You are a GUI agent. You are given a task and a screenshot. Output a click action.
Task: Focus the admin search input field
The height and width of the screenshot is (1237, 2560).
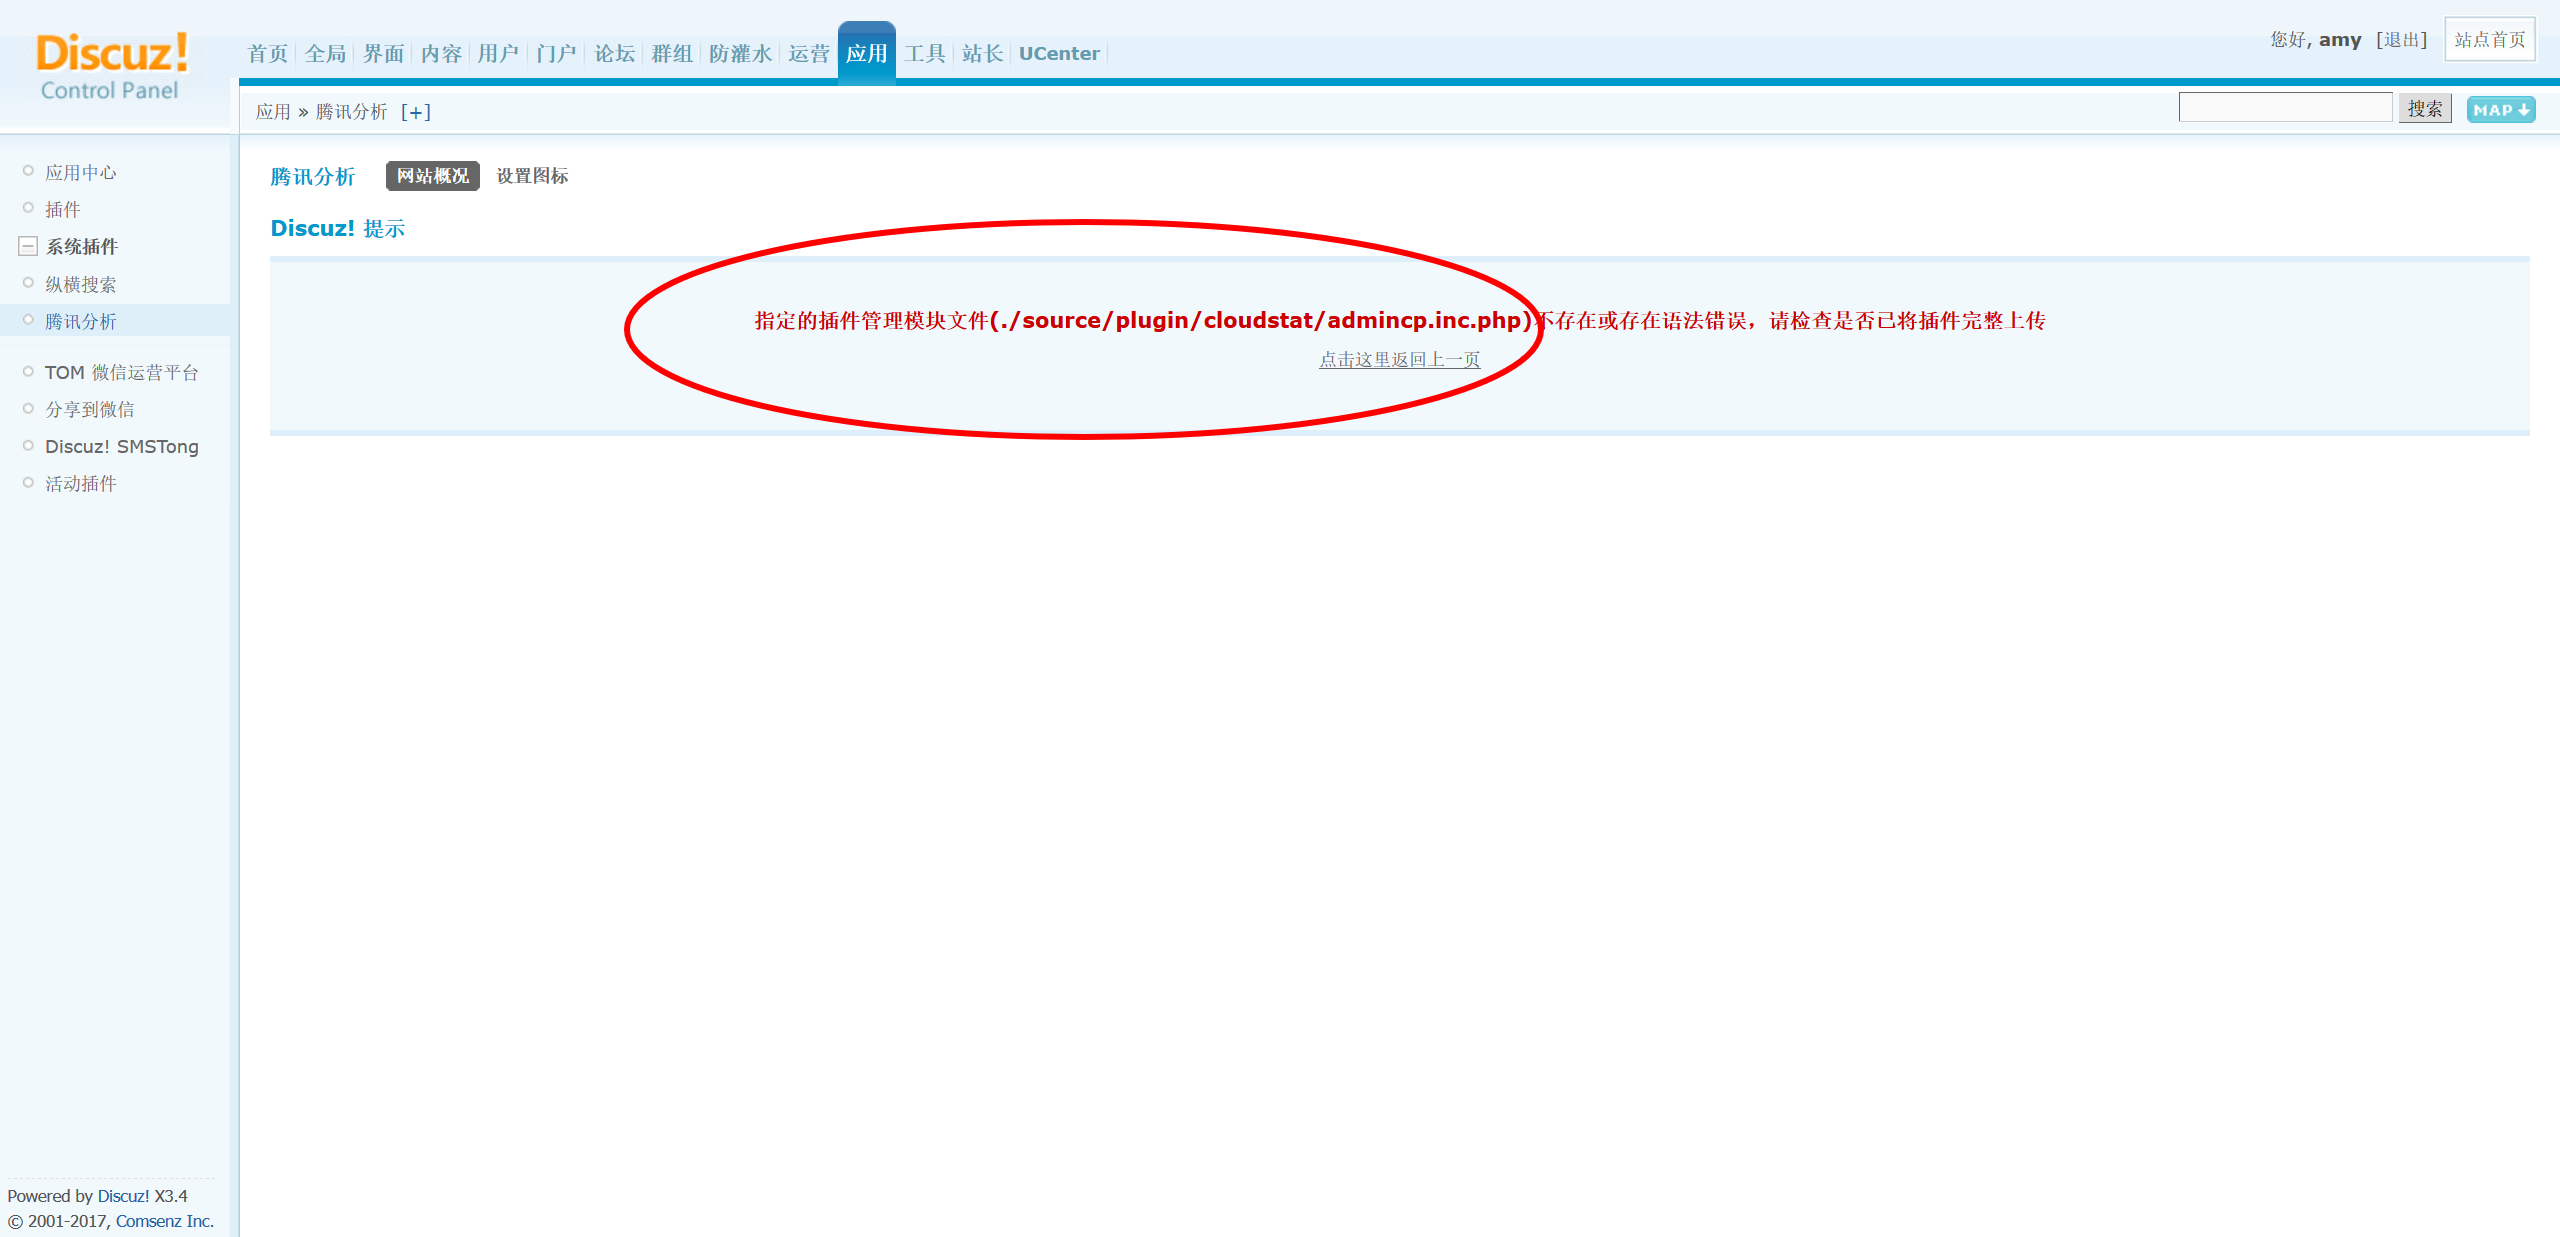[2285, 108]
